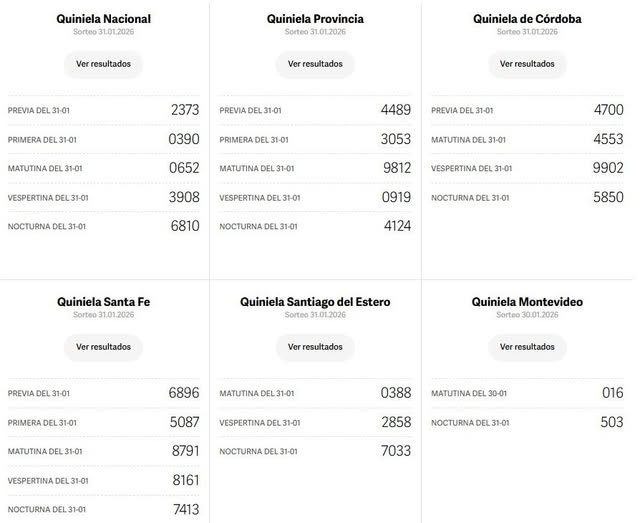640x523 pixels.
Task: Click Nacional Nocturna number 6810
Action: click(x=185, y=226)
